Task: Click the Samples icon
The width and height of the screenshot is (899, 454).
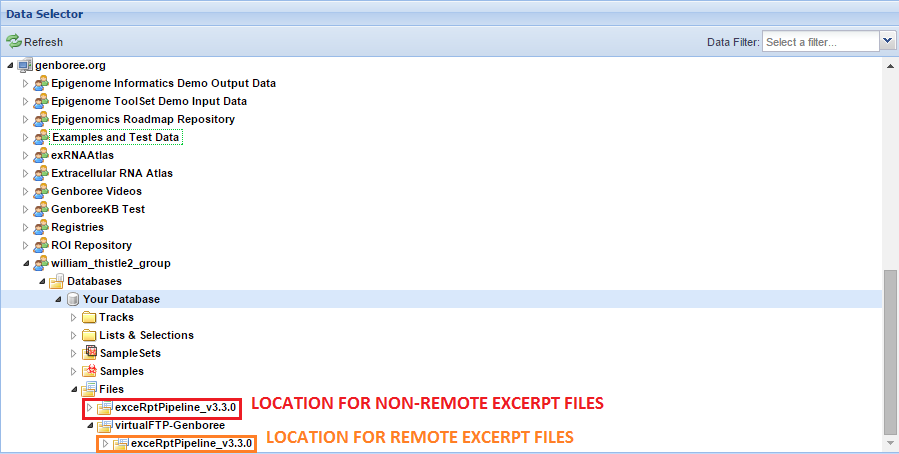Action: click(x=89, y=371)
